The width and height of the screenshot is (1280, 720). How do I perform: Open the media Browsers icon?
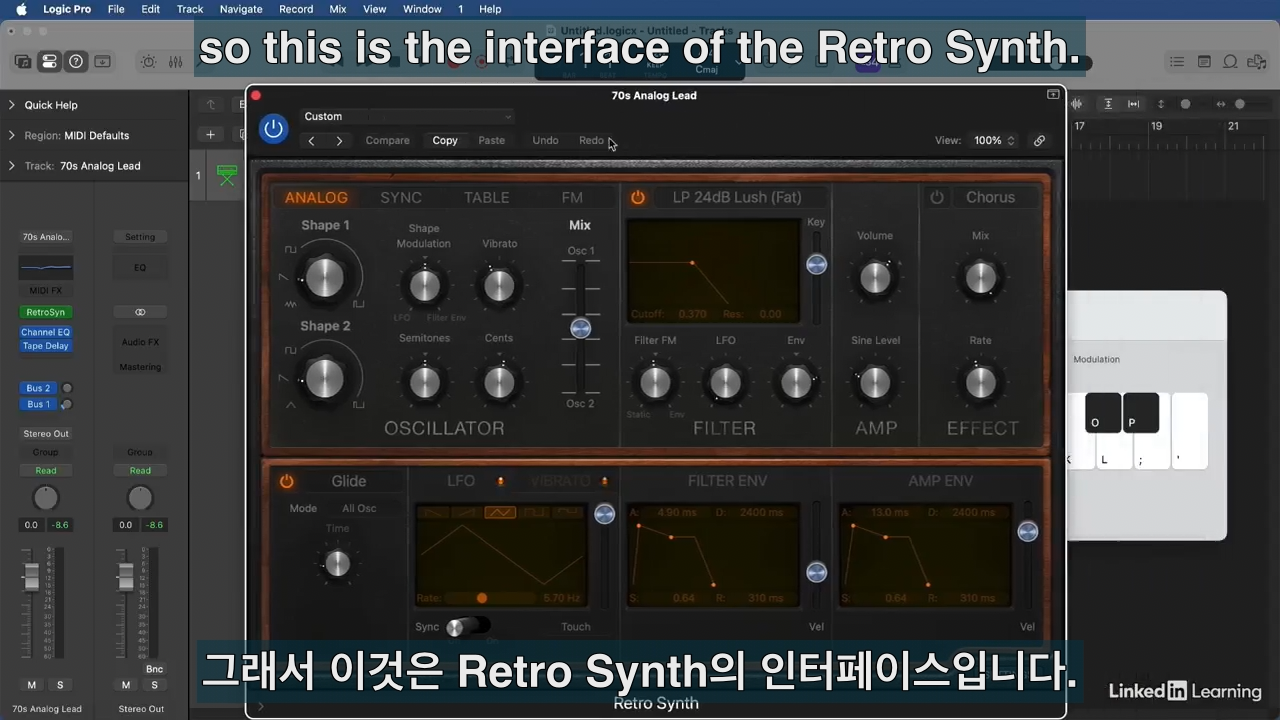[x=1256, y=62]
